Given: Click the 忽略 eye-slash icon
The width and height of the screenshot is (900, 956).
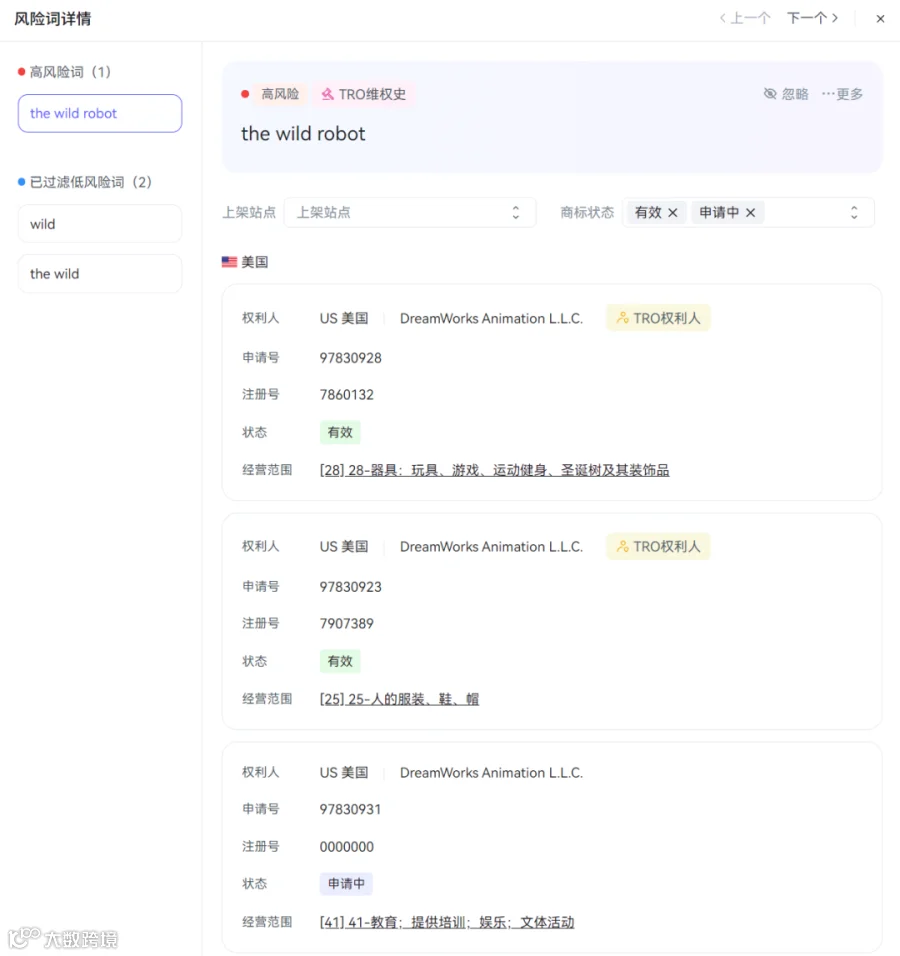Looking at the screenshot, I should tap(770, 94).
